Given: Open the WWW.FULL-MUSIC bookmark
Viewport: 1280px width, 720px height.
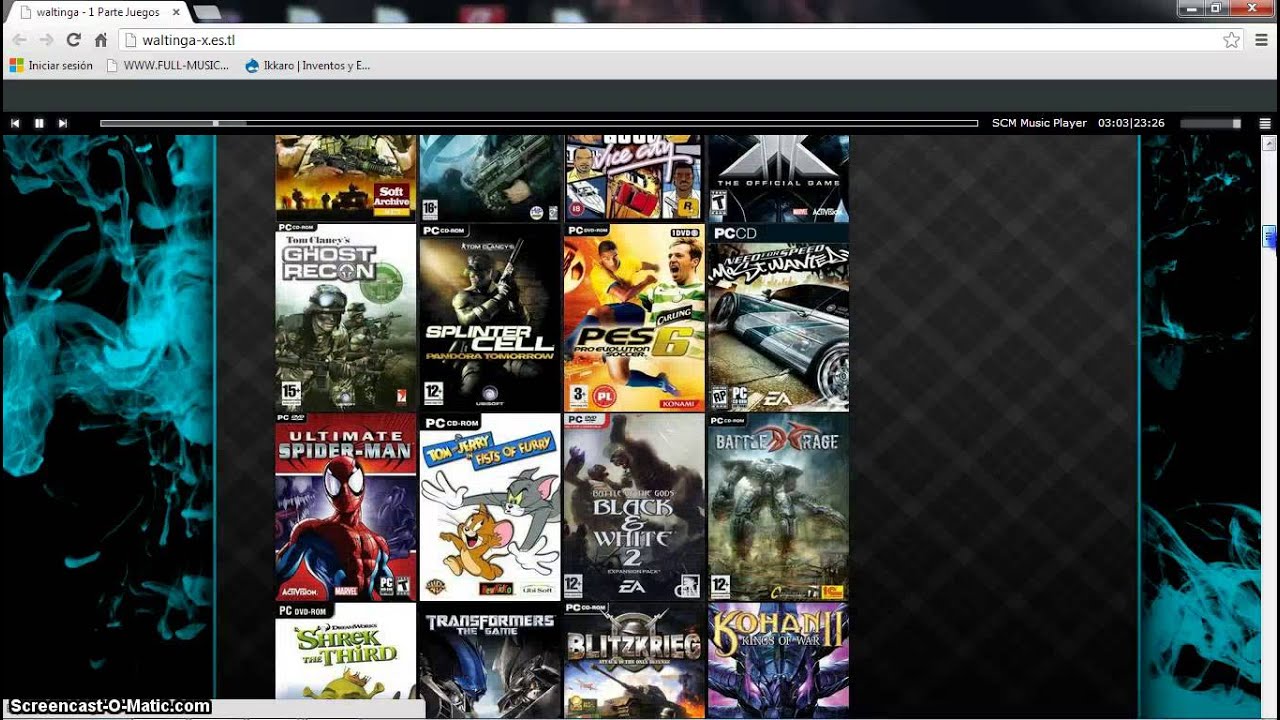Looking at the screenshot, I should pyautogui.click(x=168, y=66).
